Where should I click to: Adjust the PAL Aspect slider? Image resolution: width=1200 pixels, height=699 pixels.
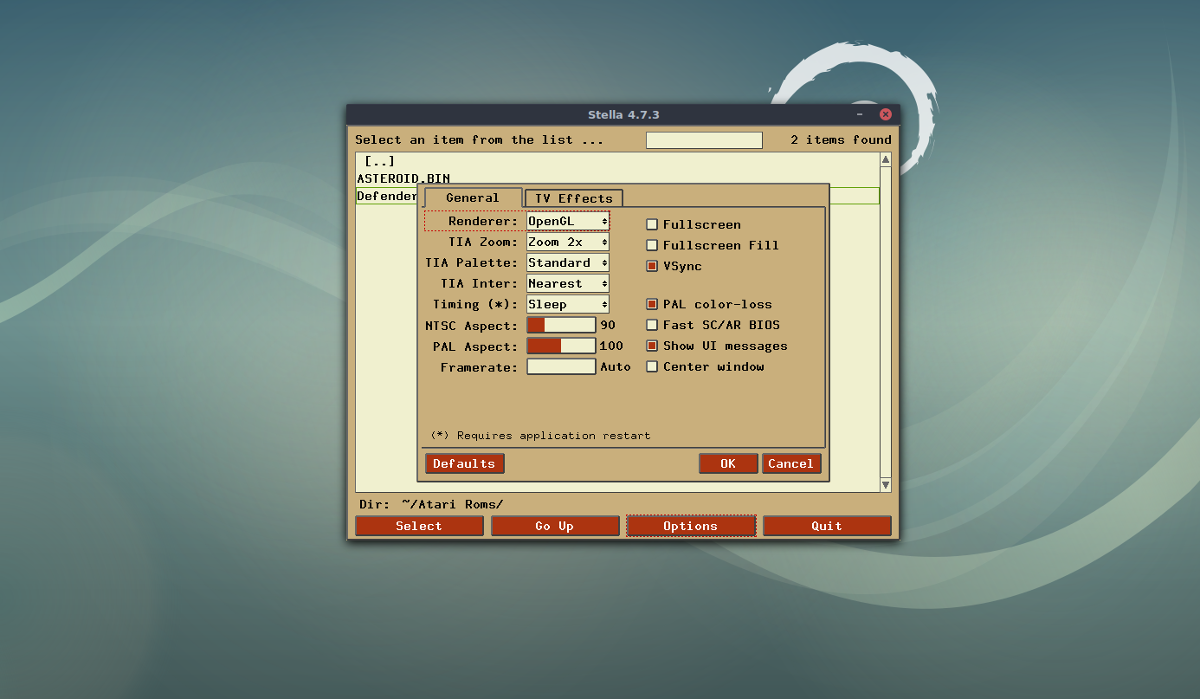[x=561, y=346]
